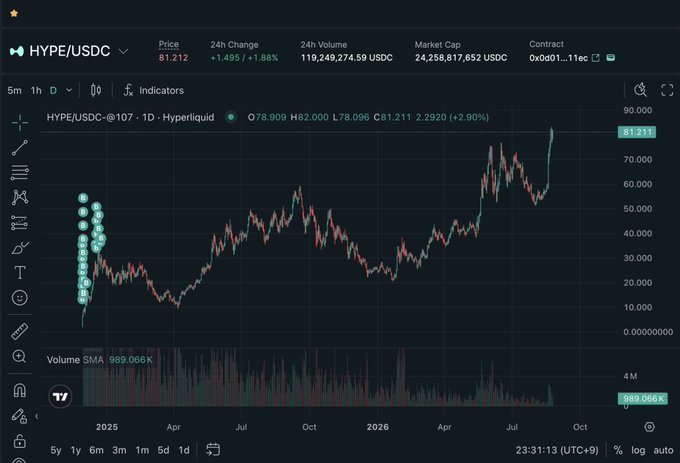
Task: Click the 24h Change value
Action: tap(244, 58)
